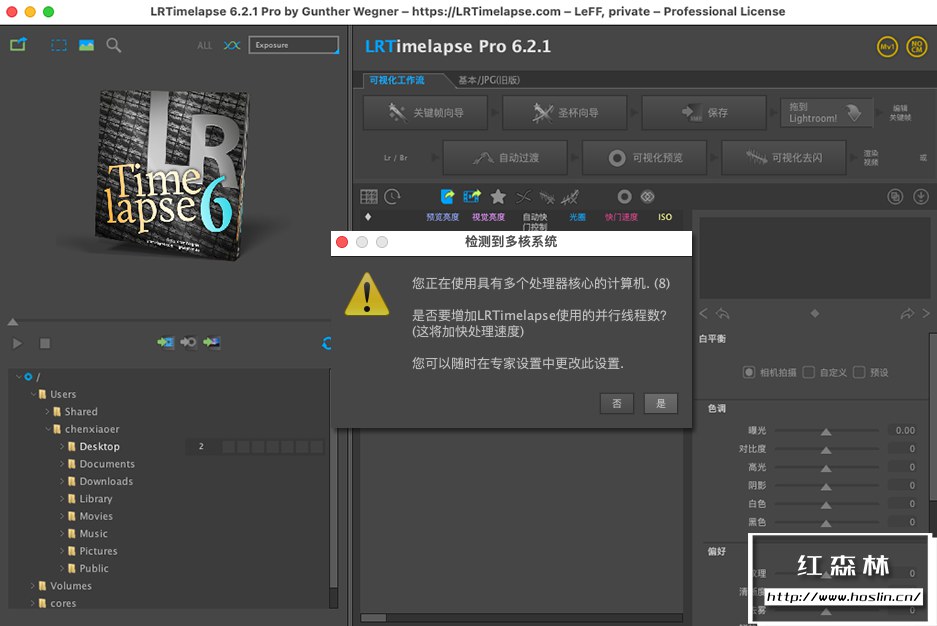Click 是 to confirm multi-core dialog

[661, 403]
